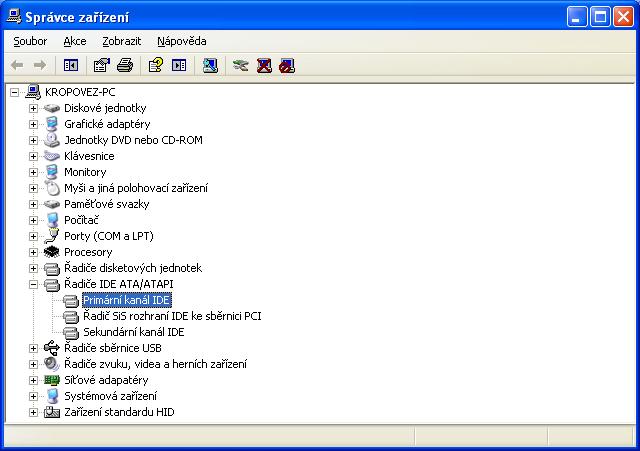Expand the Porty (COM a LPT) node
Image resolution: width=640 pixels, height=451 pixels.
33,236
